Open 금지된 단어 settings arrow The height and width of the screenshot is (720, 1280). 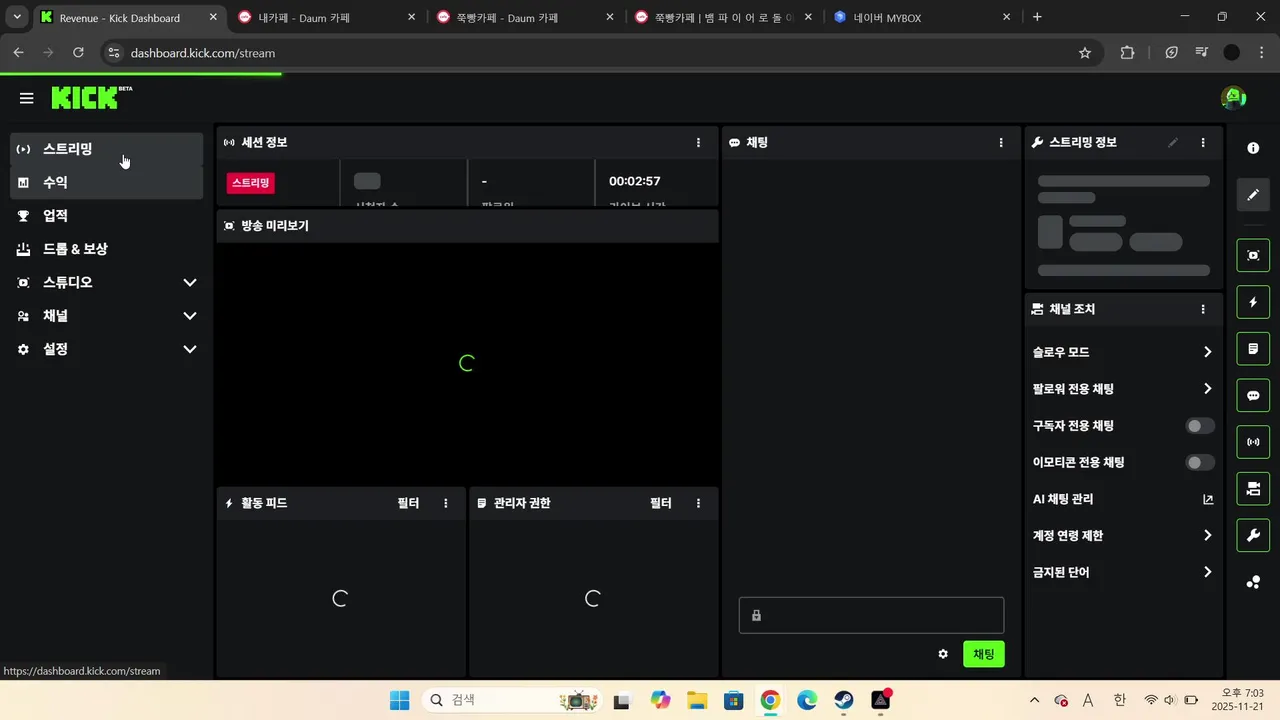(x=1207, y=572)
